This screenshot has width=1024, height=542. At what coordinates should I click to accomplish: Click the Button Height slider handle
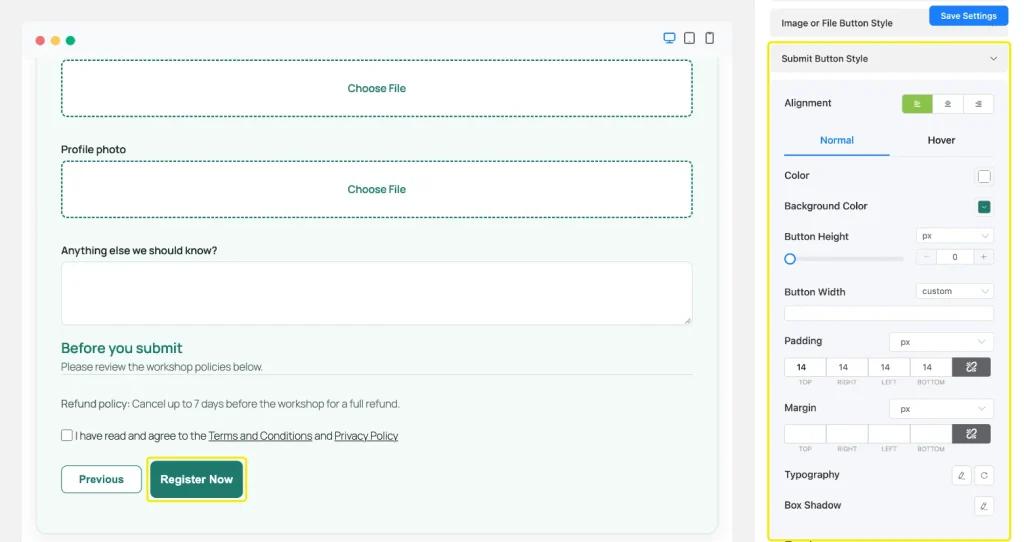coord(790,259)
